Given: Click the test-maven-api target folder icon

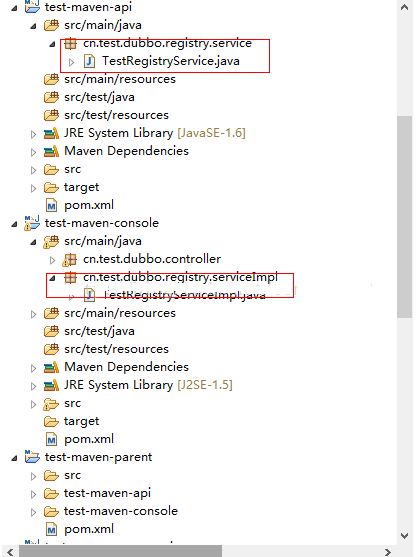Looking at the screenshot, I should point(51,187).
